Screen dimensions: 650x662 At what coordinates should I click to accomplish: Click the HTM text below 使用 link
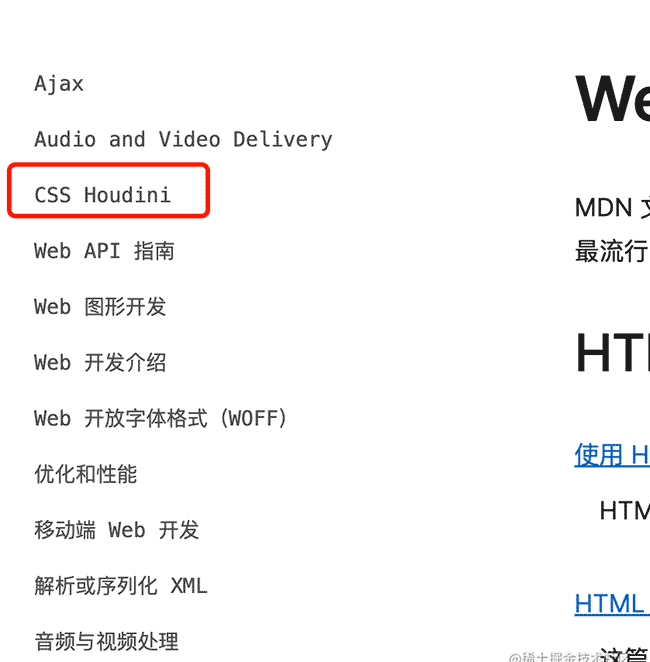(x=625, y=510)
